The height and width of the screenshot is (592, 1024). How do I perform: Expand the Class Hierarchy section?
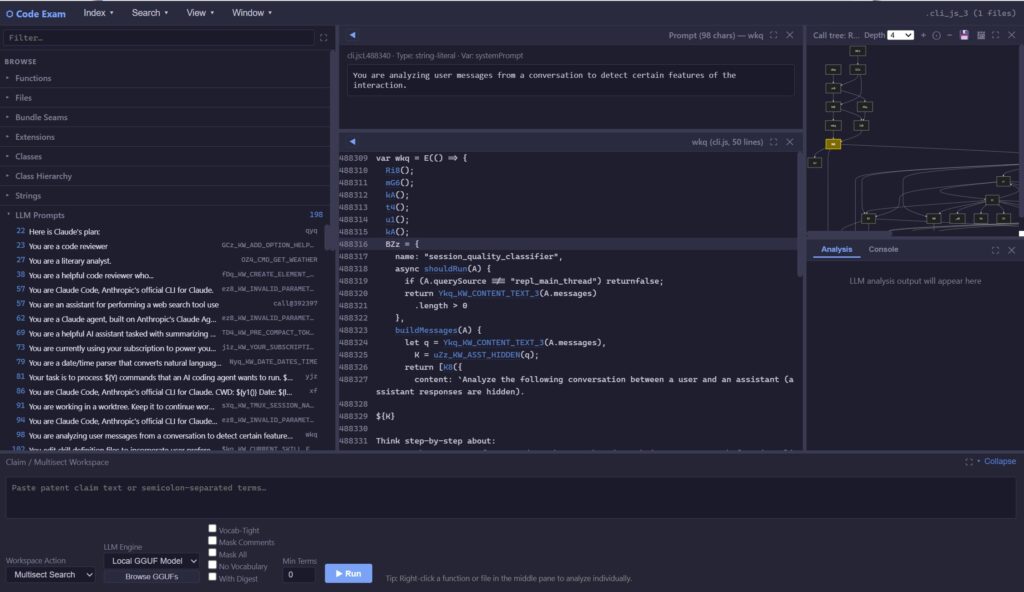(x=43, y=176)
